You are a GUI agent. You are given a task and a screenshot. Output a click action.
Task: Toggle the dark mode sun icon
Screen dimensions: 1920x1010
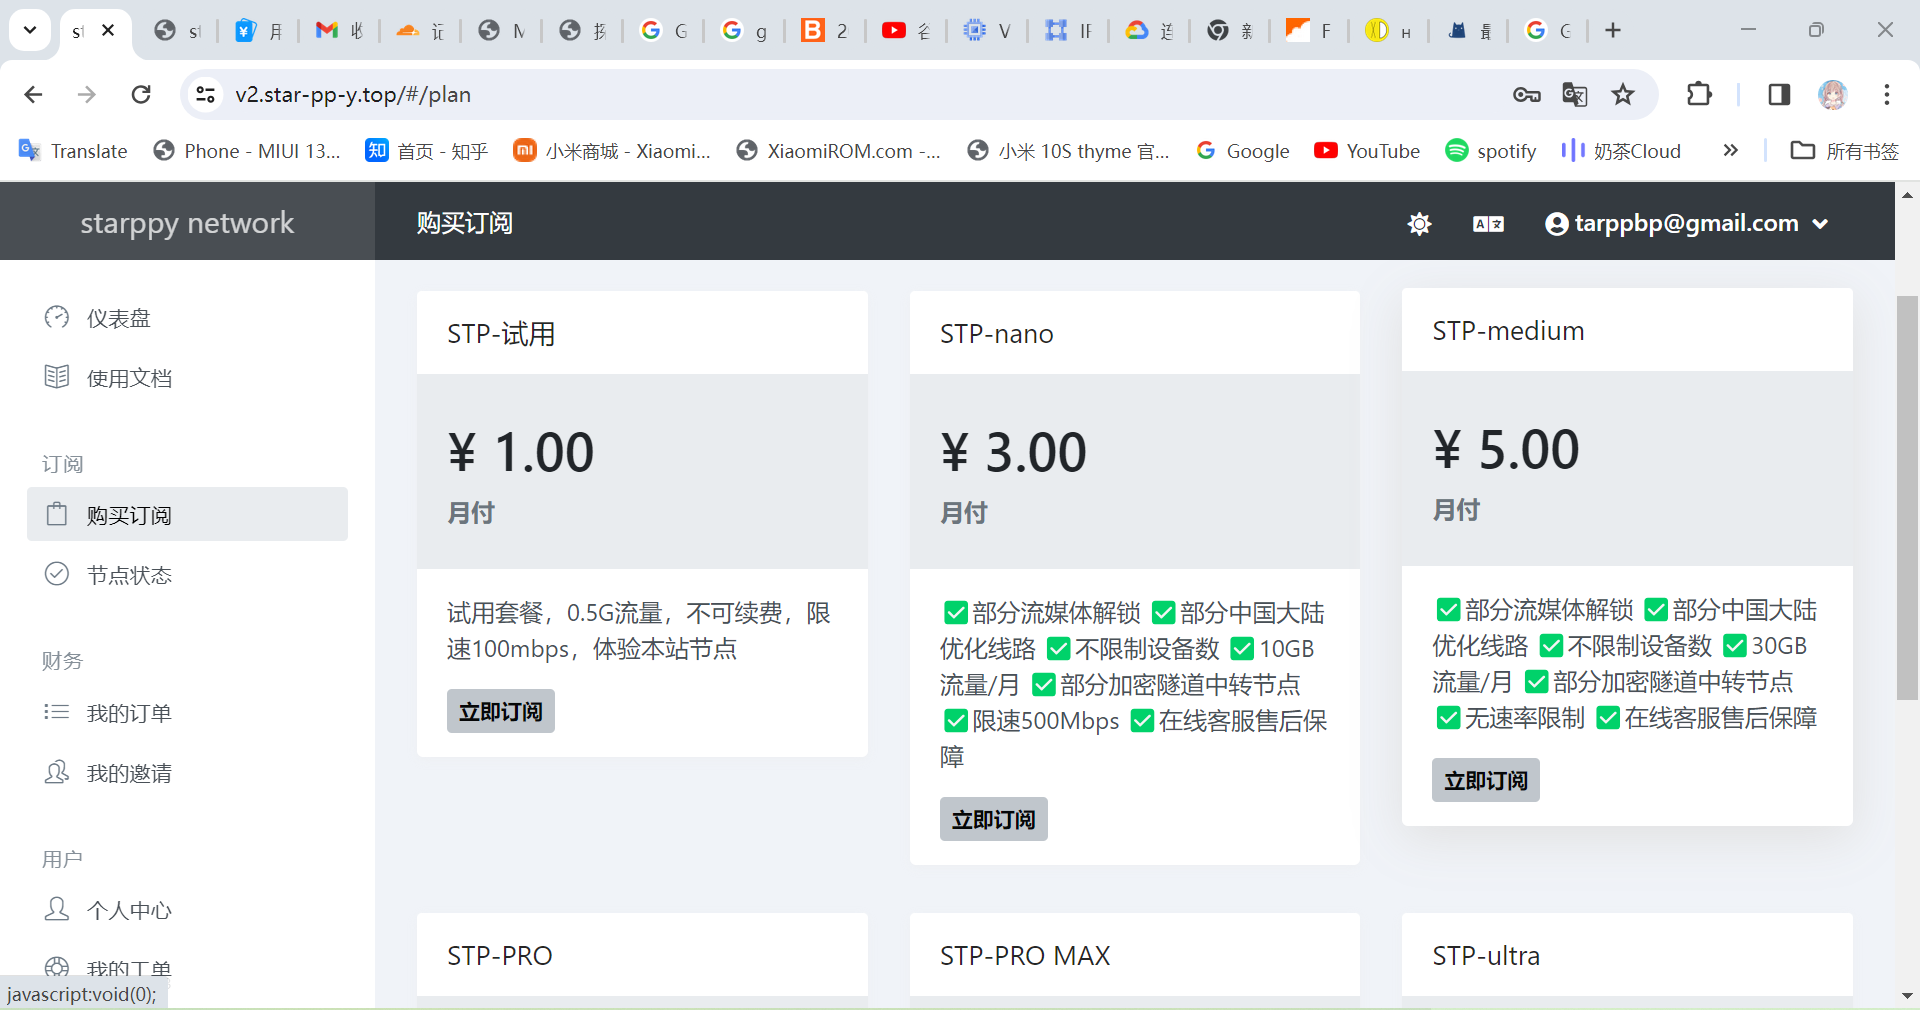tap(1419, 223)
